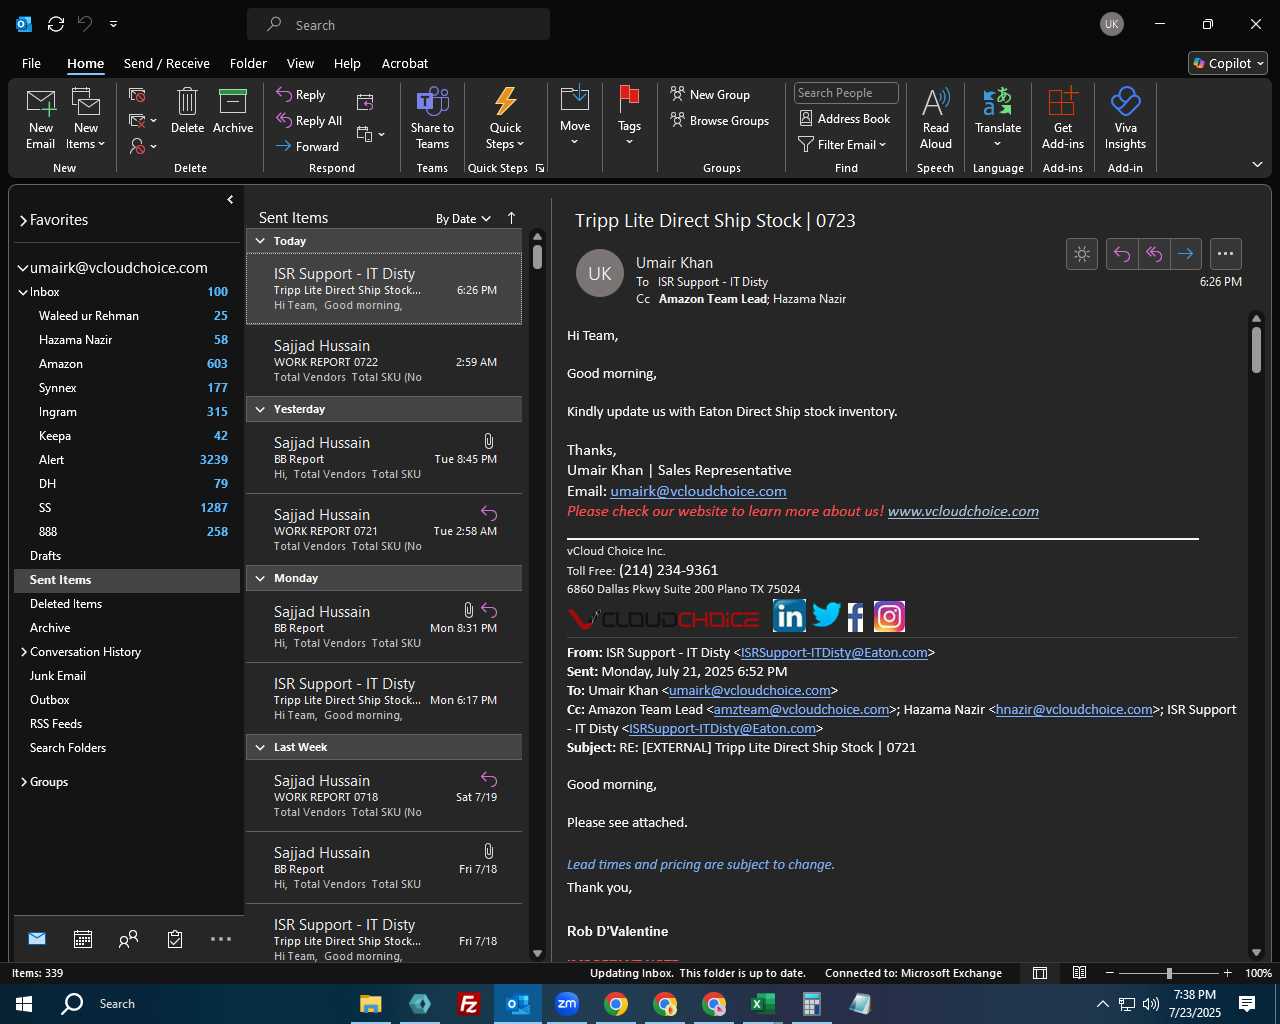Viewport: 1280px width, 1024px height.
Task: Forward the message from the ribbon
Action: 307,147
